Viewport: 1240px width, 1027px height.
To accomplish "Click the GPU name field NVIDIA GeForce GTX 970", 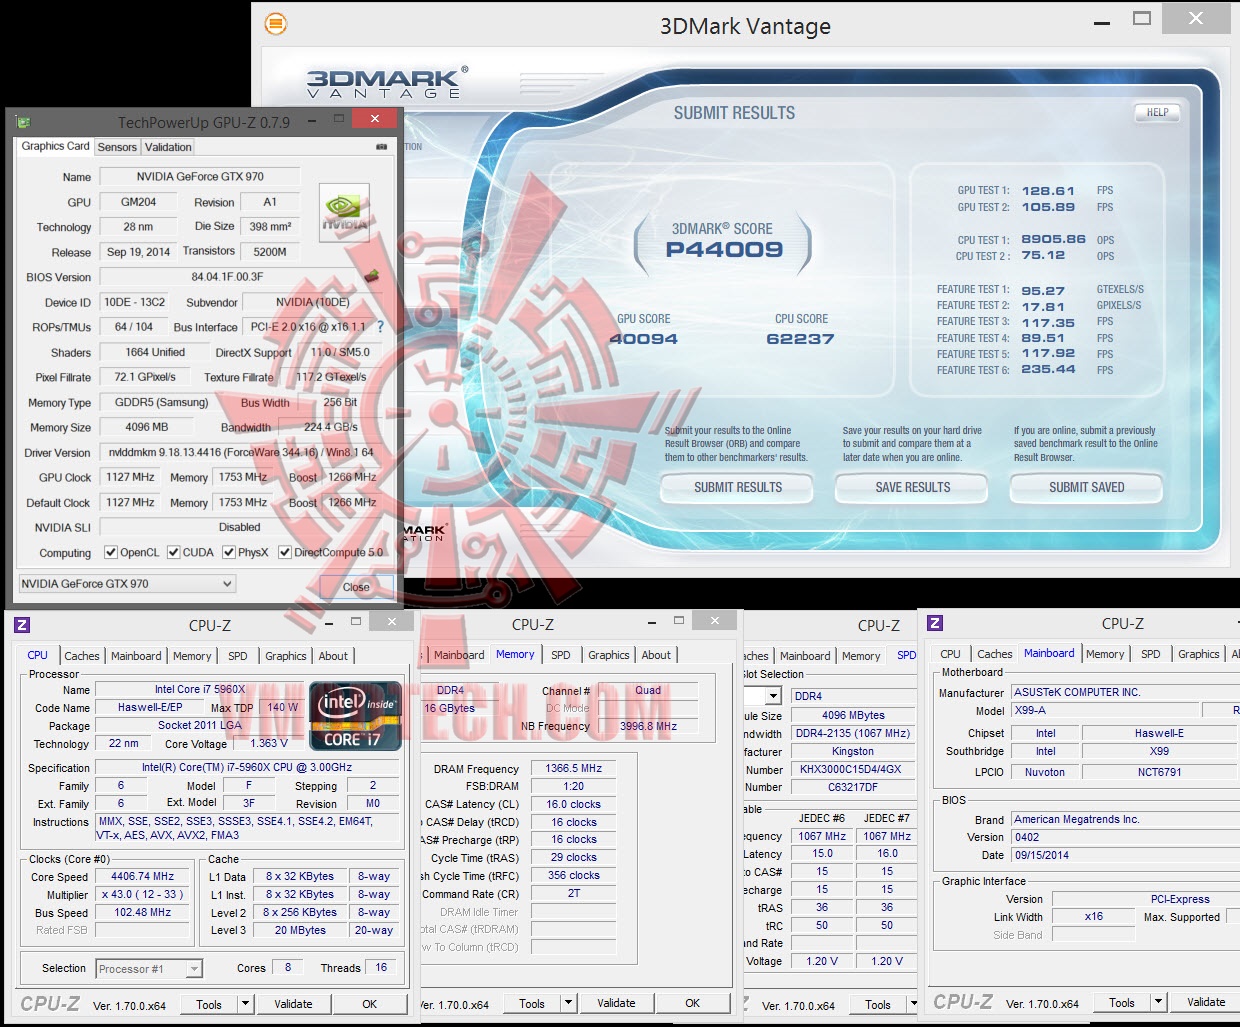I will [x=200, y=176].
